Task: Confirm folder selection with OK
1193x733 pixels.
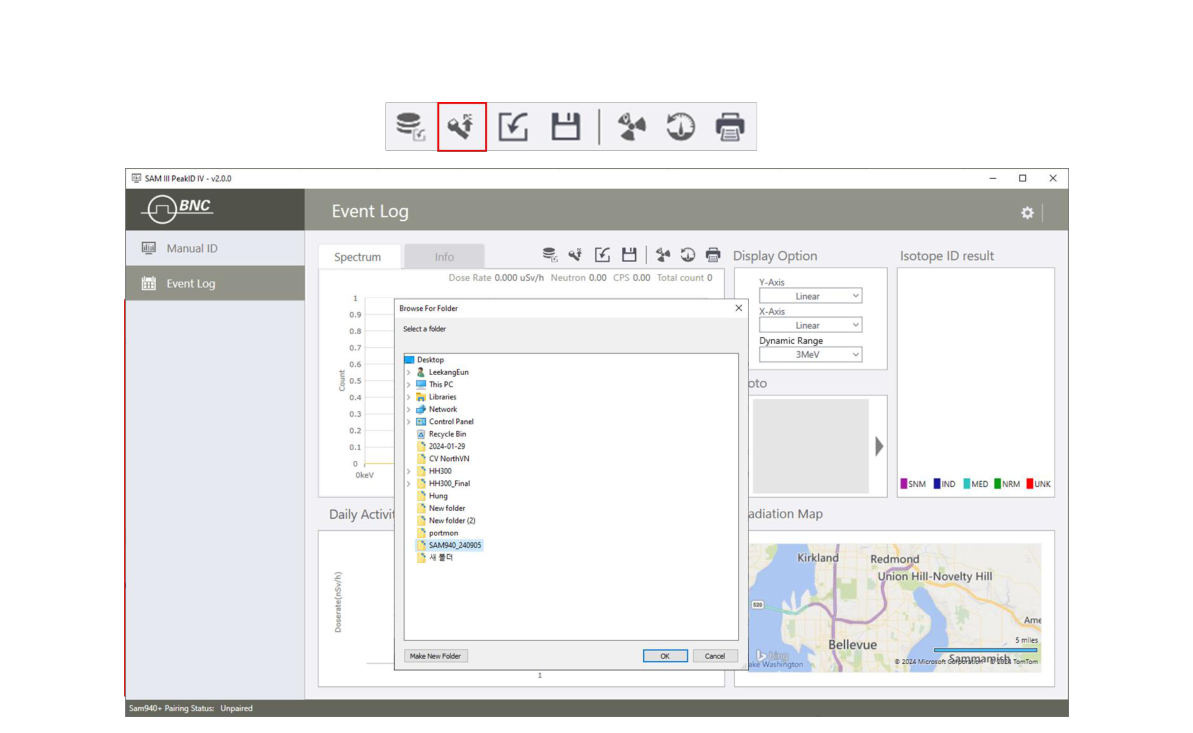Action: [665, 656]
